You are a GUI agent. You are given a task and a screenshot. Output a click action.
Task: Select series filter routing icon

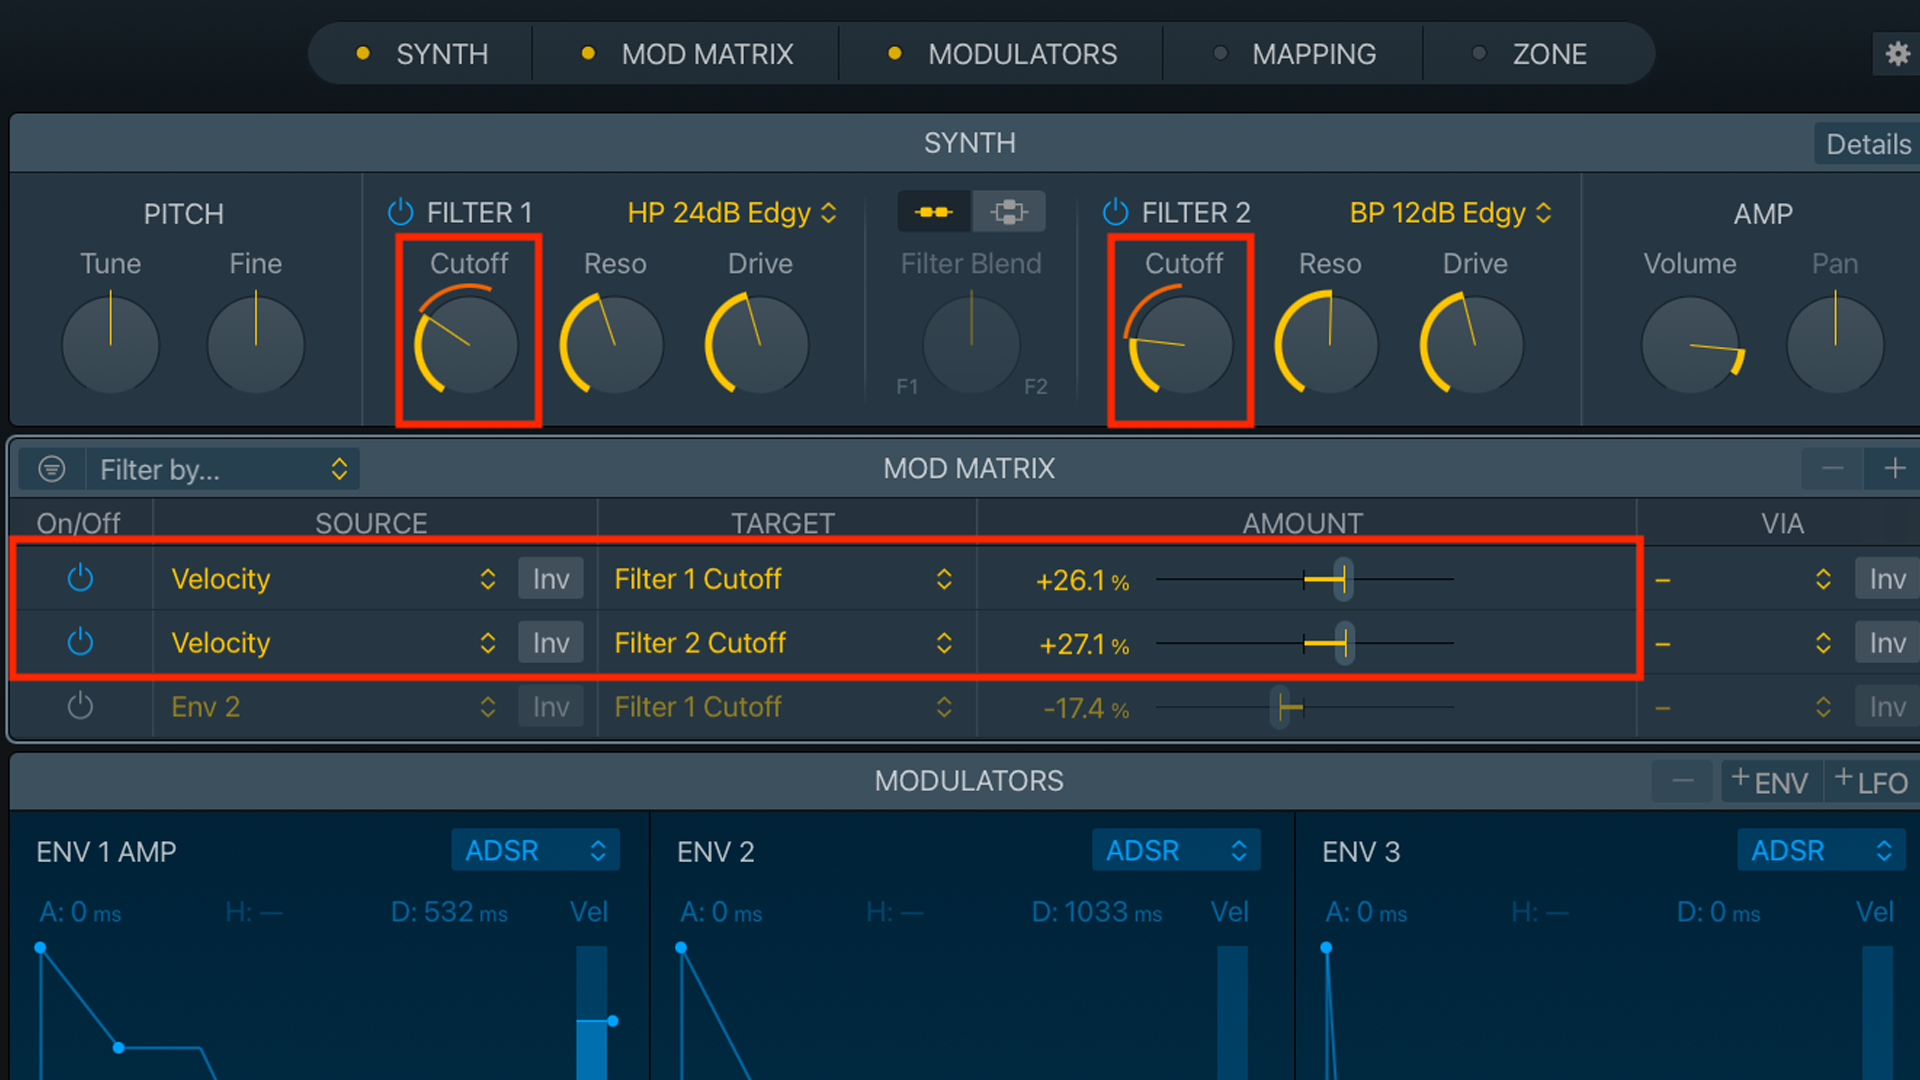click(x=934, y=212)
